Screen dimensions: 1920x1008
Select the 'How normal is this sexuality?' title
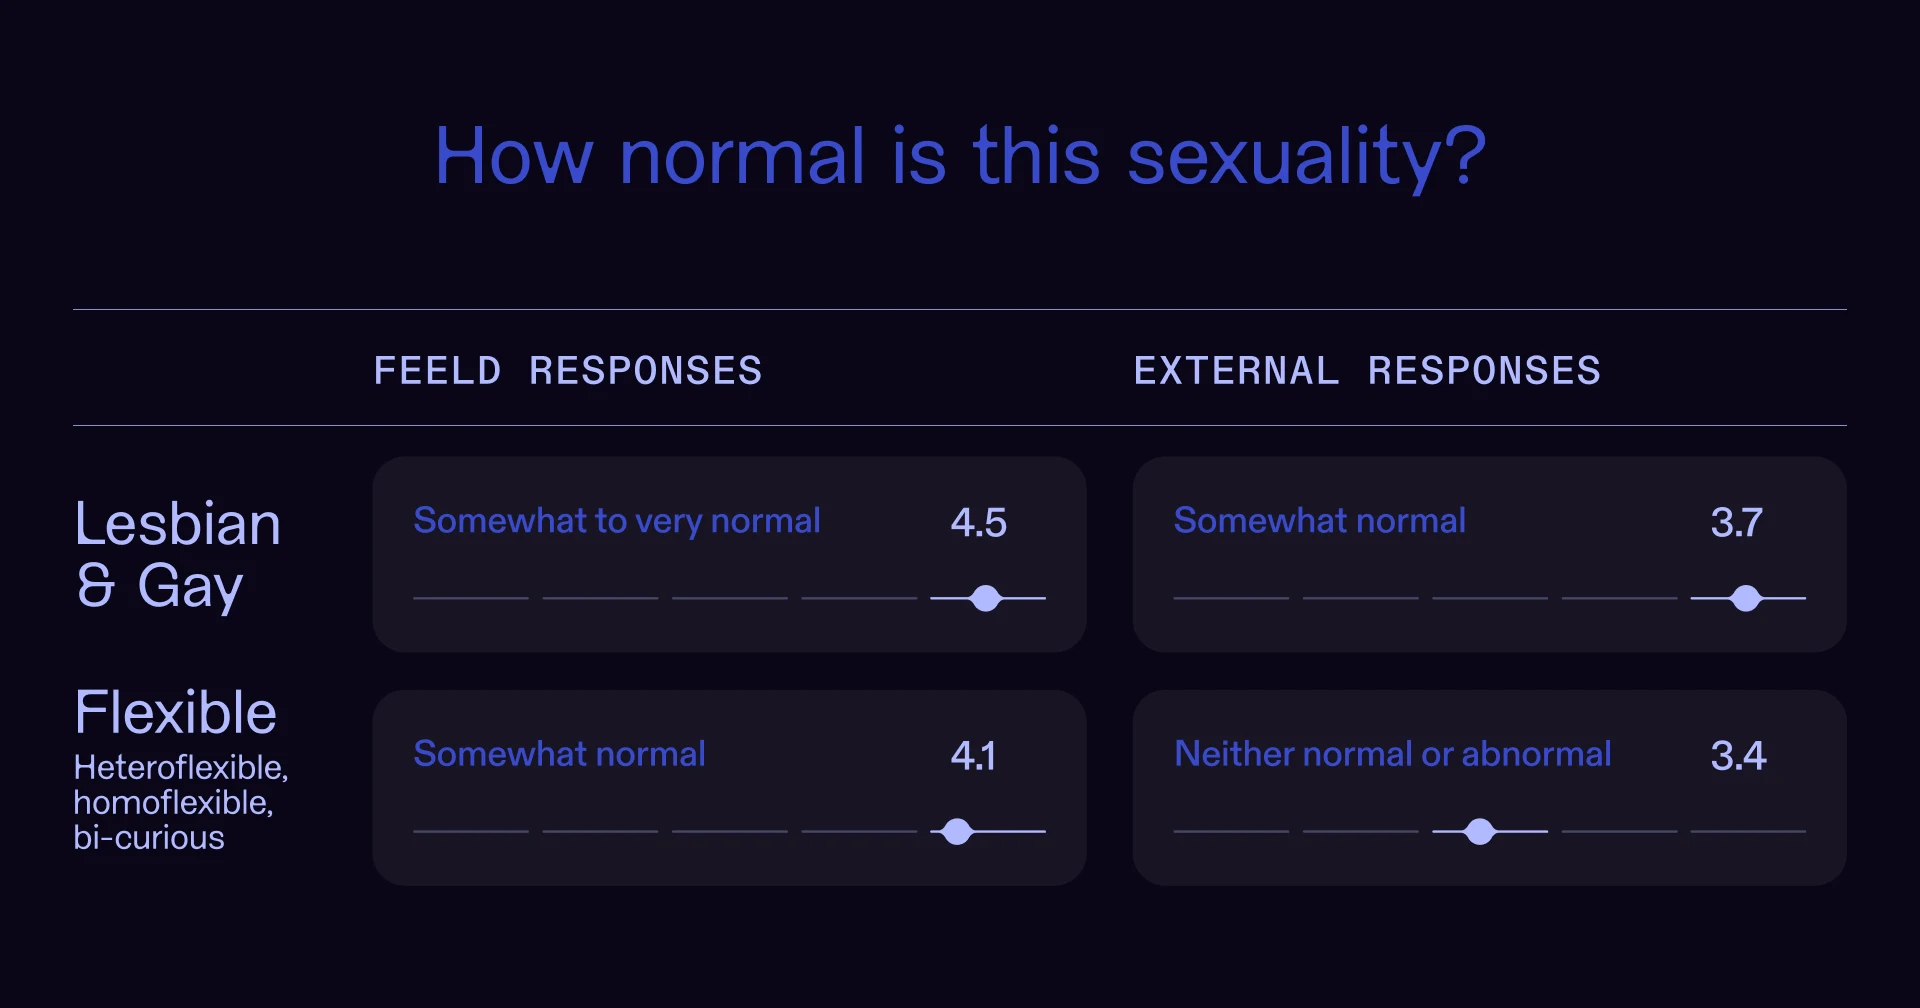point(960,156)
